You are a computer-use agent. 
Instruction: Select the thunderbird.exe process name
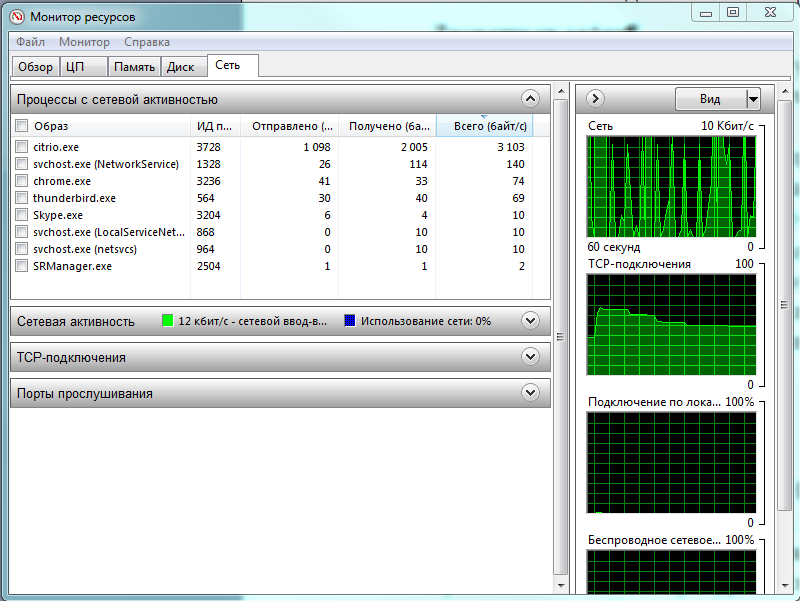point(74,198)
